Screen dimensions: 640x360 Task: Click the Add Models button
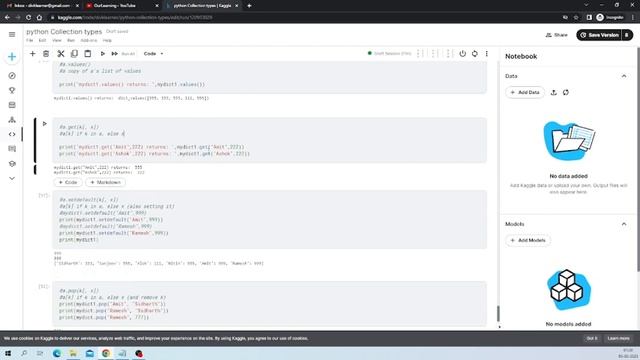click(x=528, y=240)
